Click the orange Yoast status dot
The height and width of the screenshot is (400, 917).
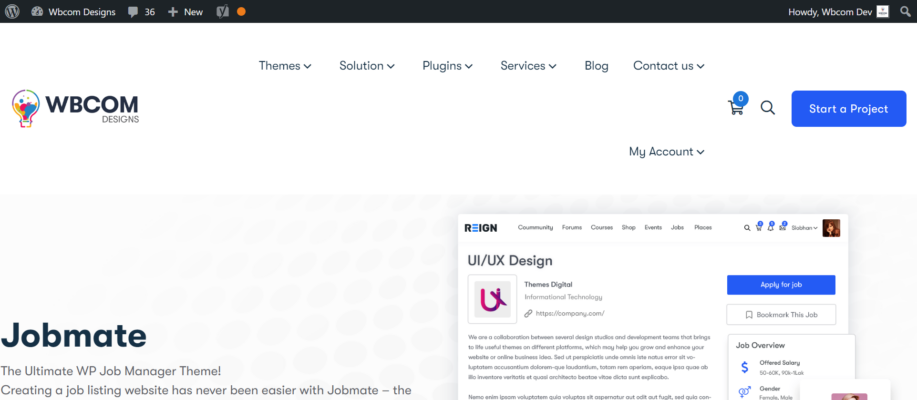[x=241, y=12]
